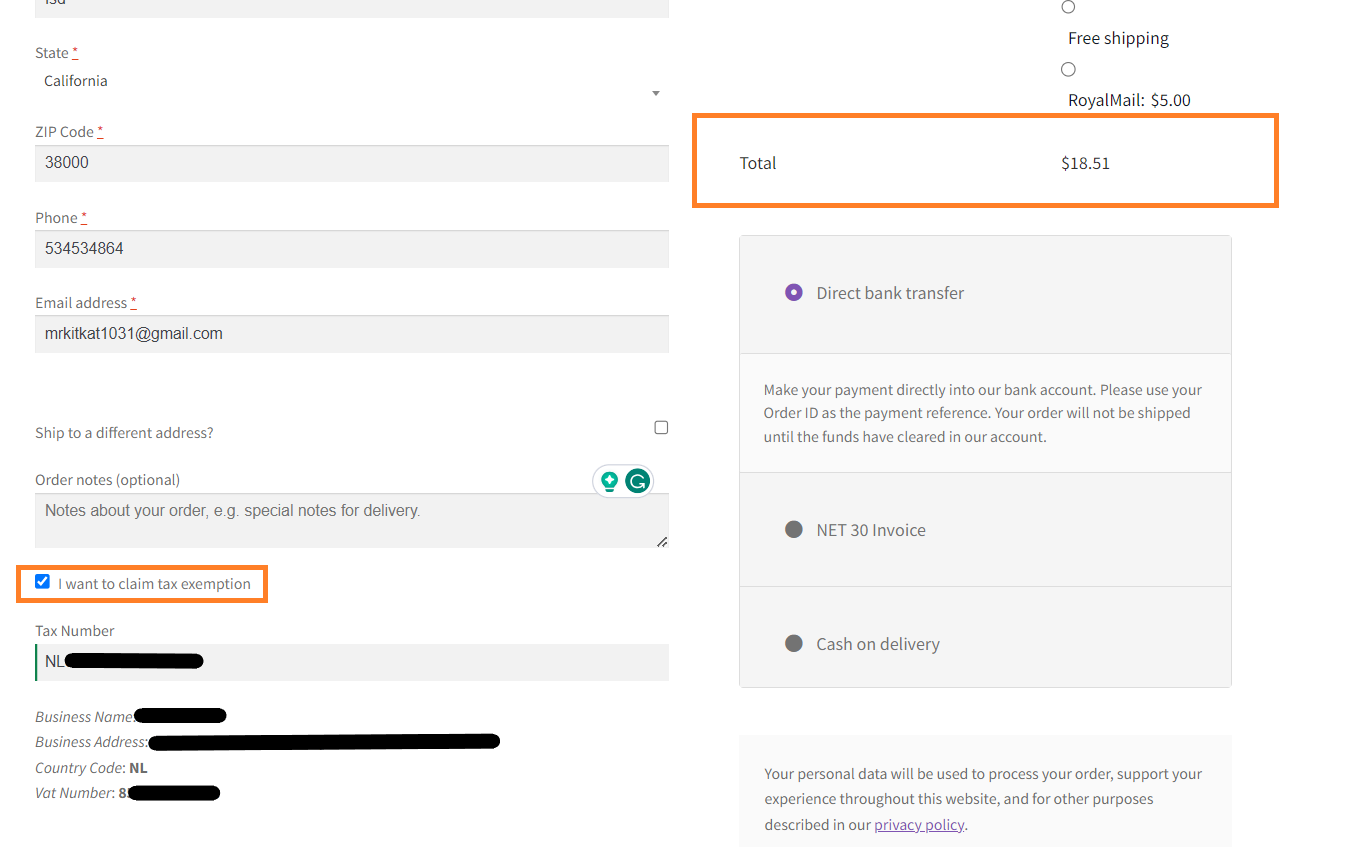Screen dimensions: 1350x847
Task: Click the State dropdown arrow
Action: (656, 93)
